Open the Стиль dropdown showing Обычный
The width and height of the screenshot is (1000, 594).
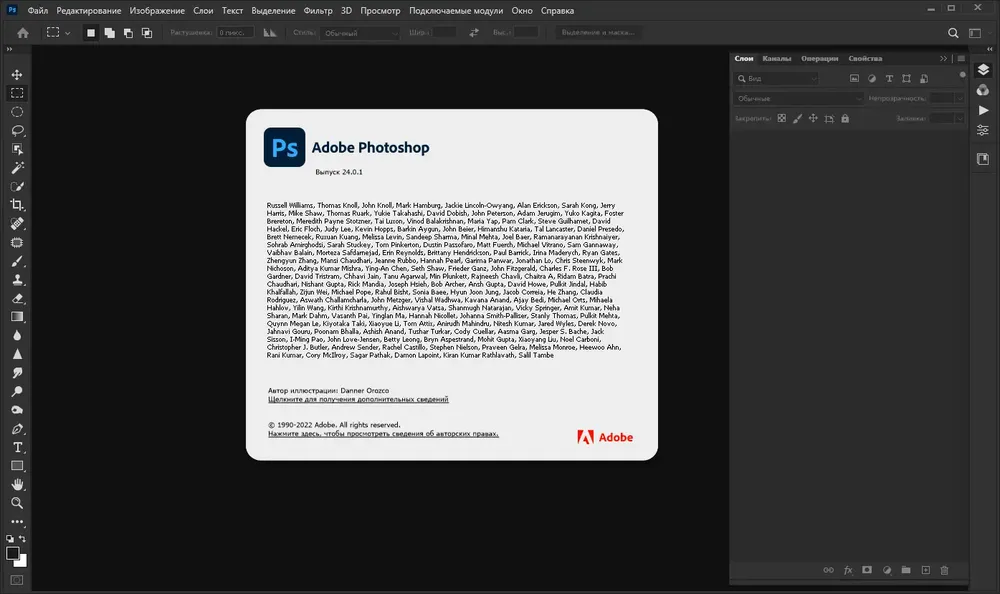[360, 33]
